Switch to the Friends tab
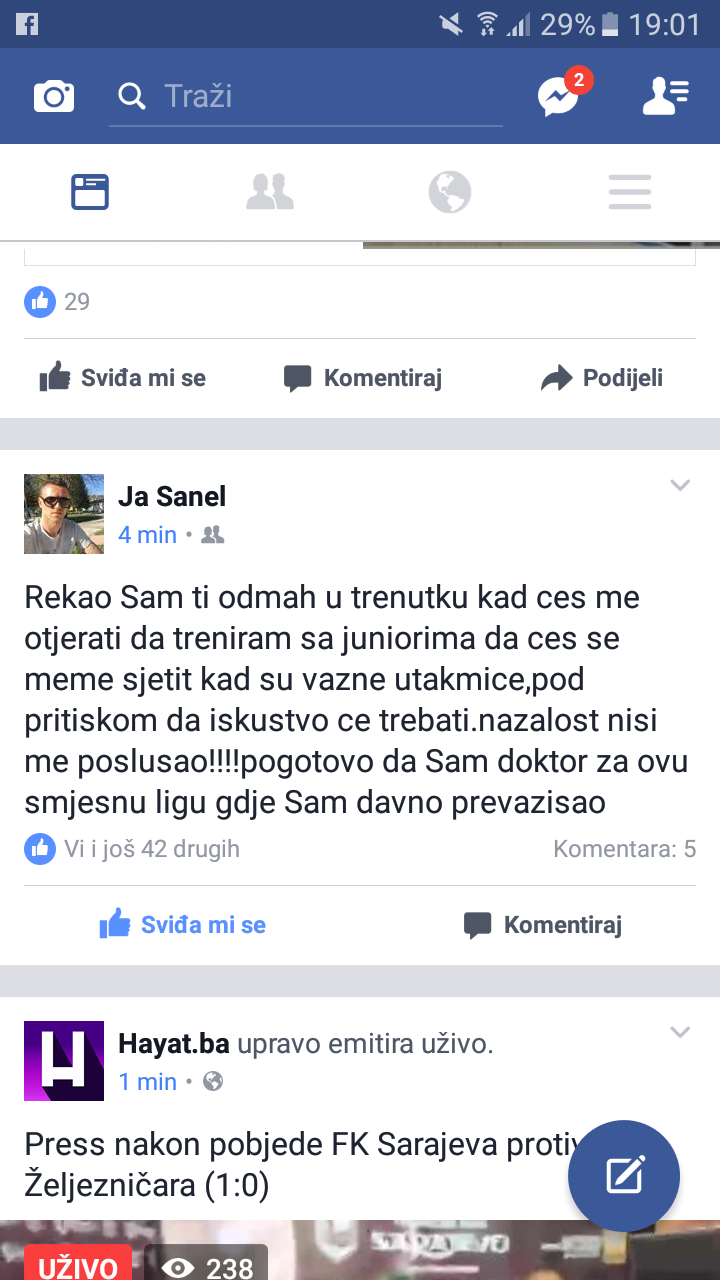720x1280 pixels. [x=270, y=192]
